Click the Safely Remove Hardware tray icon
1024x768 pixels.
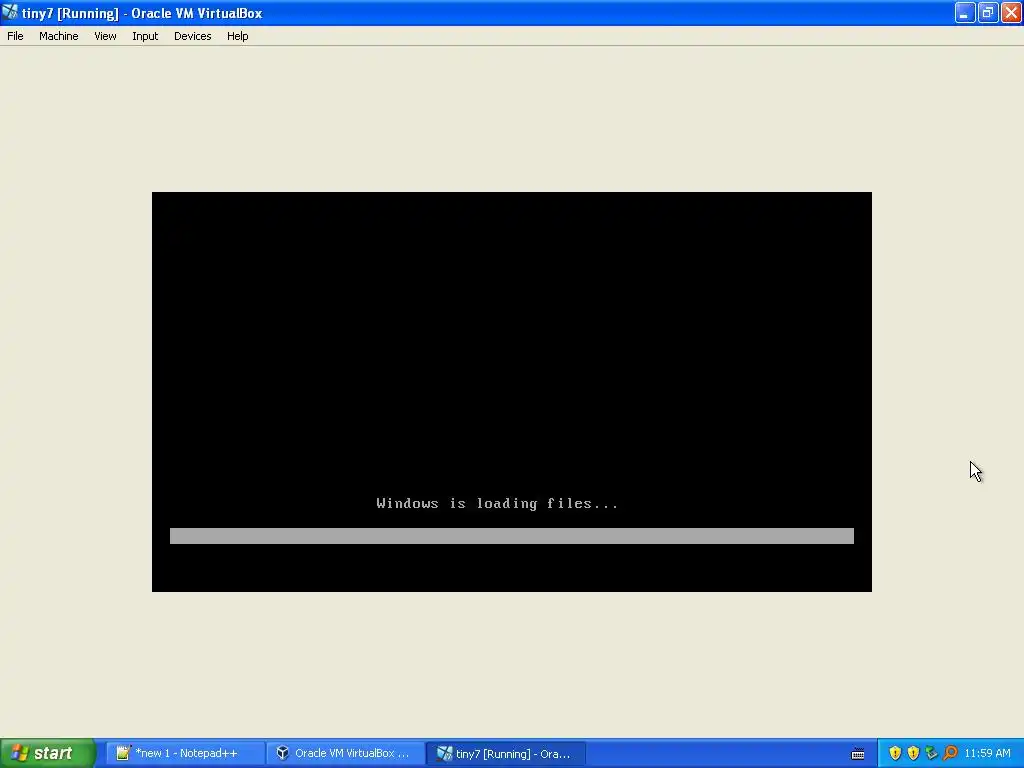click(931, 754)
